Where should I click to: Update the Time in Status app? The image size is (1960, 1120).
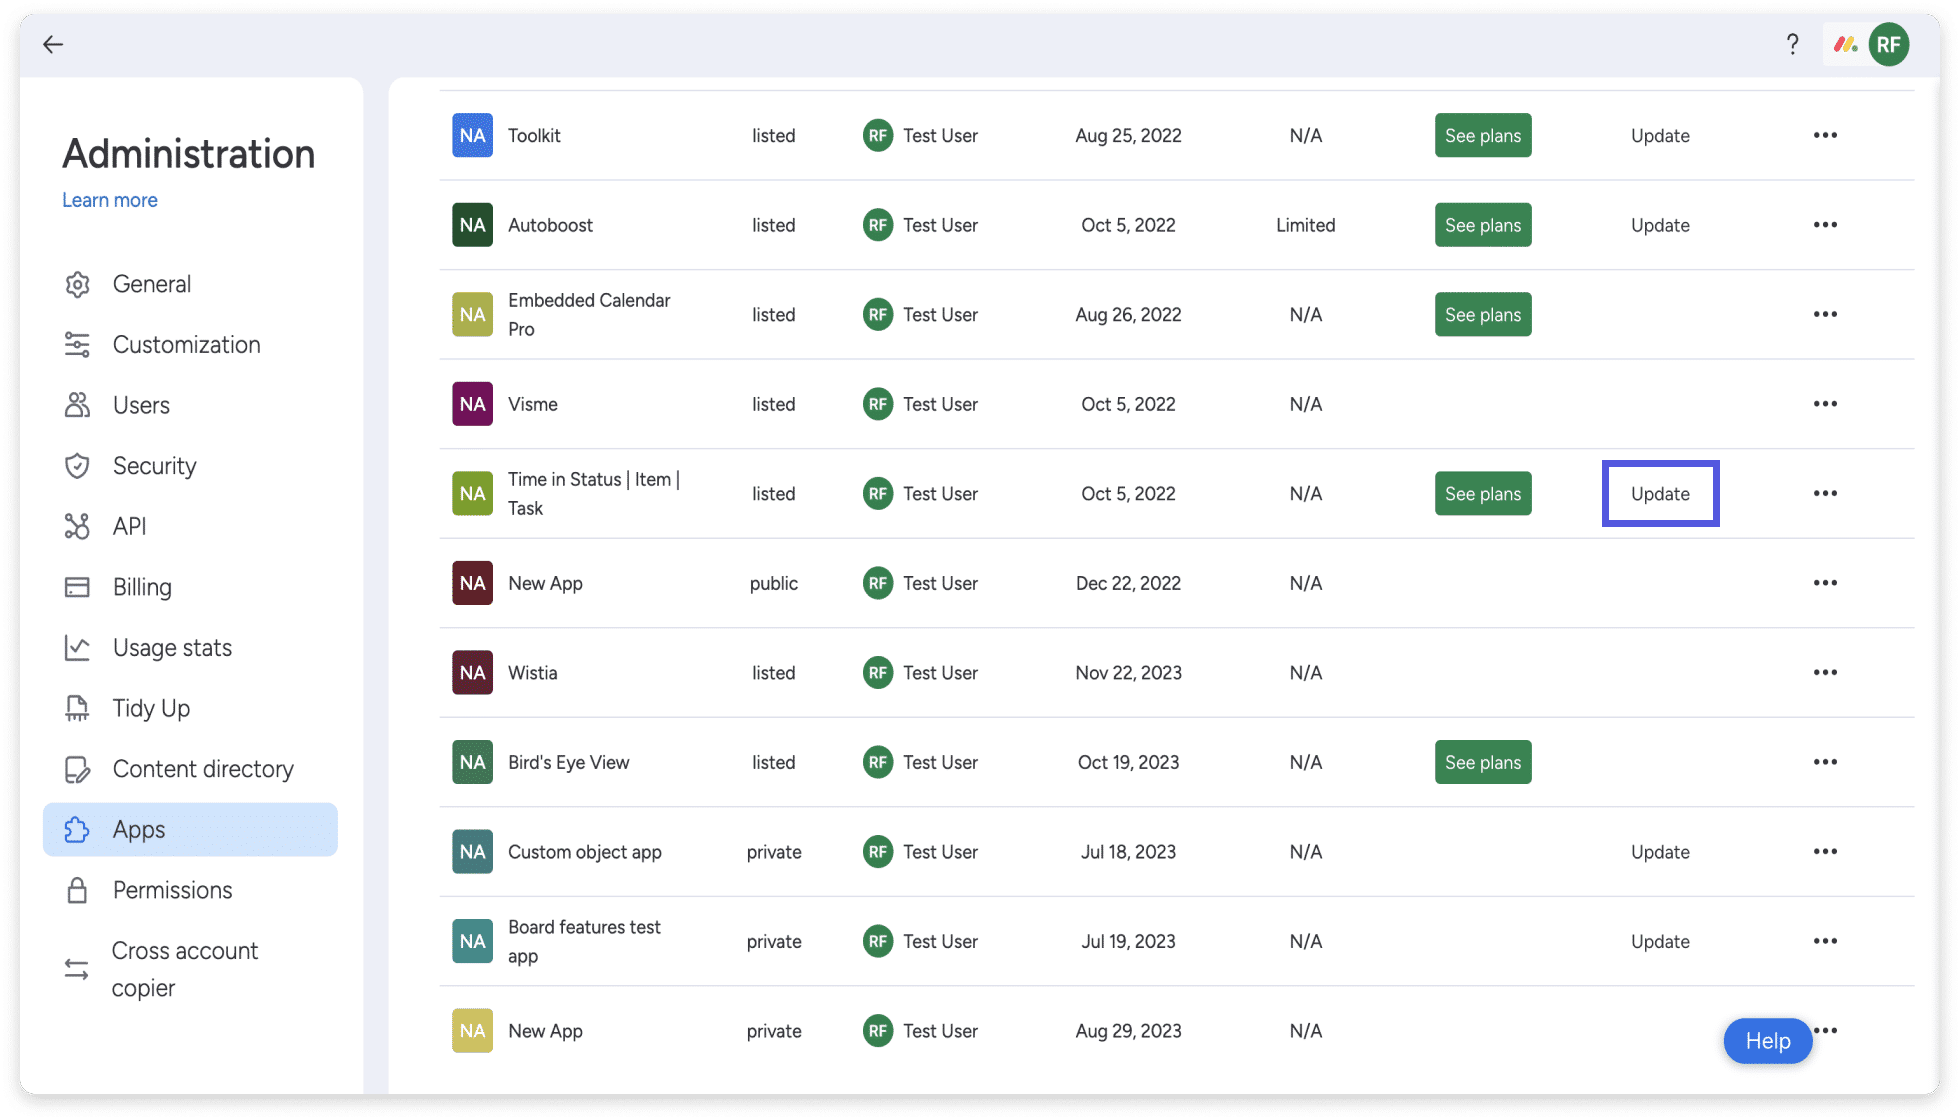point(1660,494)
